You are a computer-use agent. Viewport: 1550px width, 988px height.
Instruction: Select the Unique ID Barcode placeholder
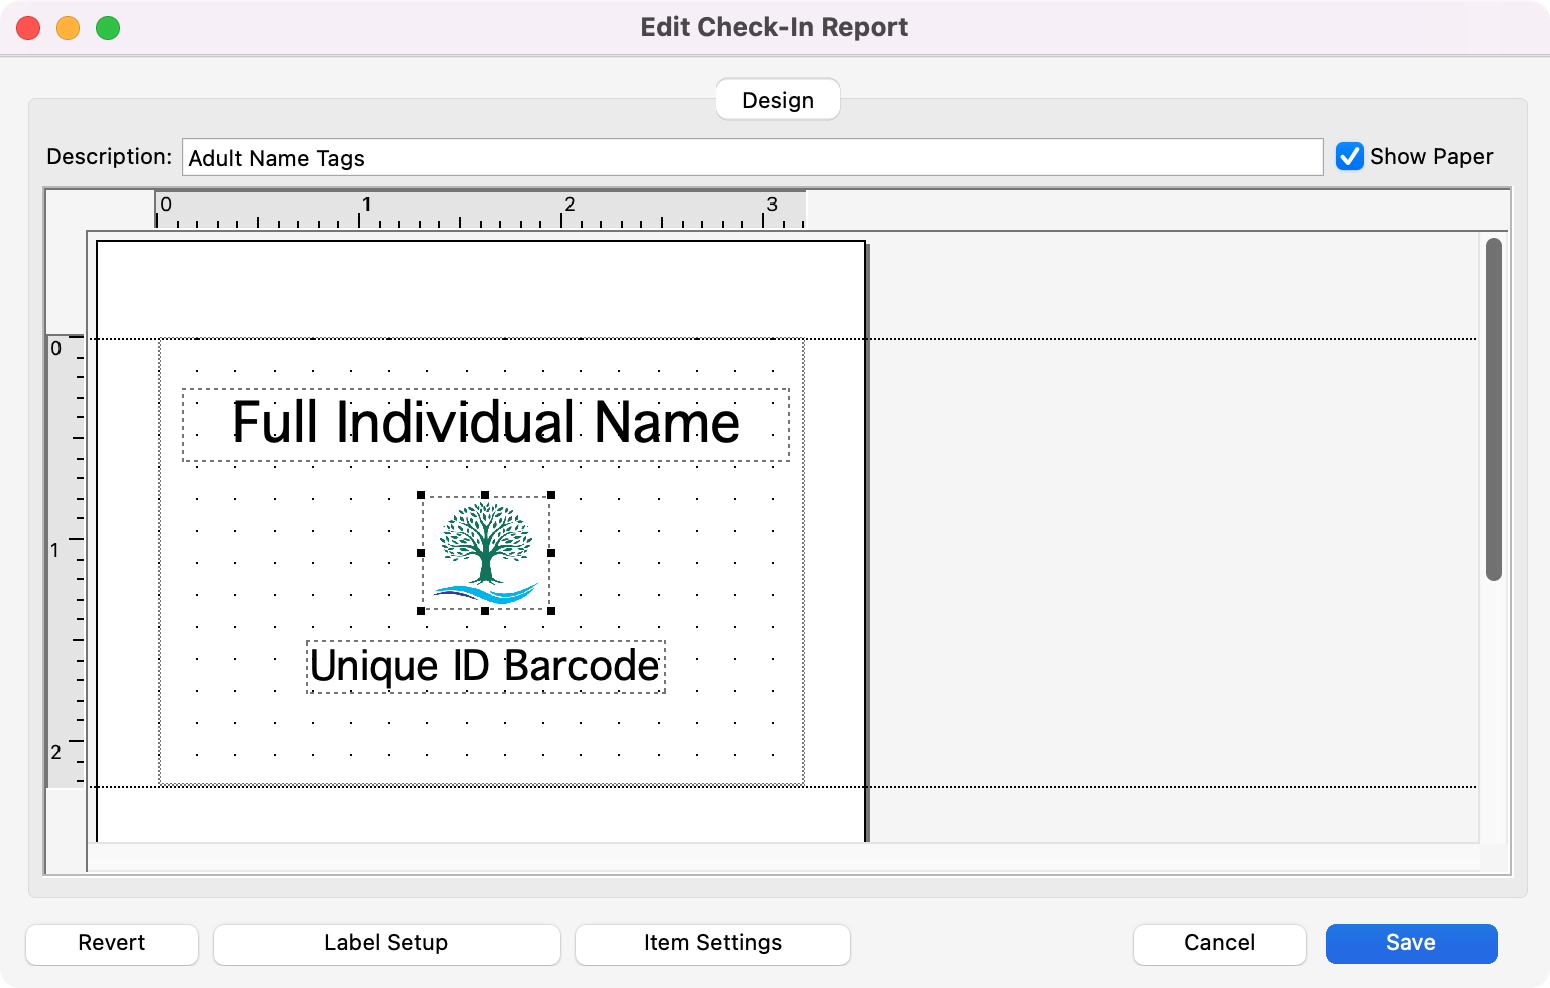pyautogui.click(x=485, y=665)
